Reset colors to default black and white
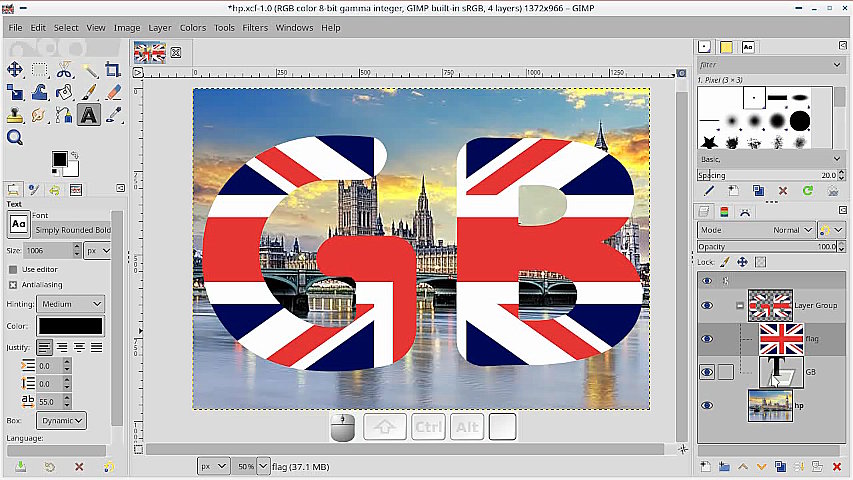The height and width of the screenshot is (480, 853). point(55,173)
